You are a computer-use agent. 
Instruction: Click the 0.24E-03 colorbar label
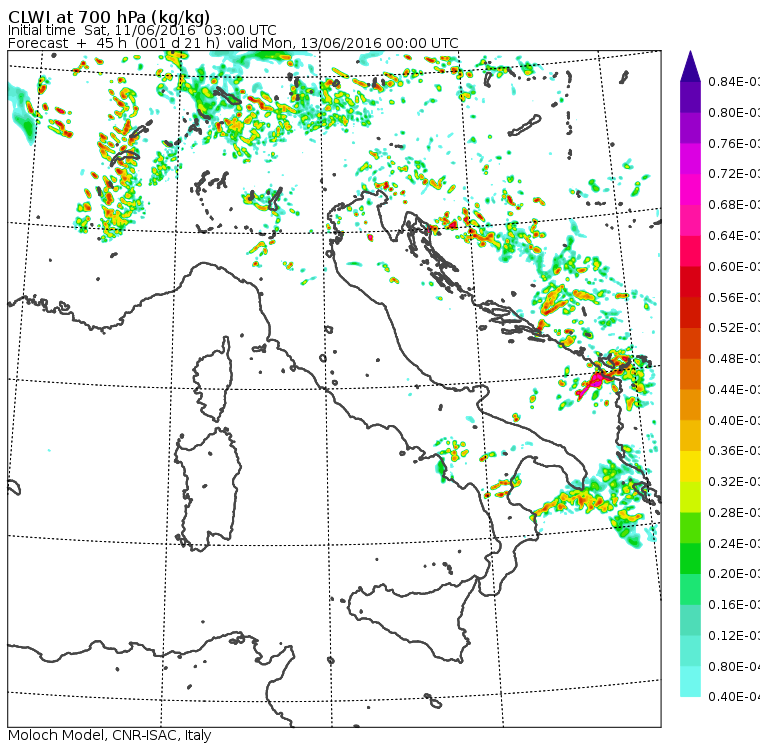pos(734,543)
